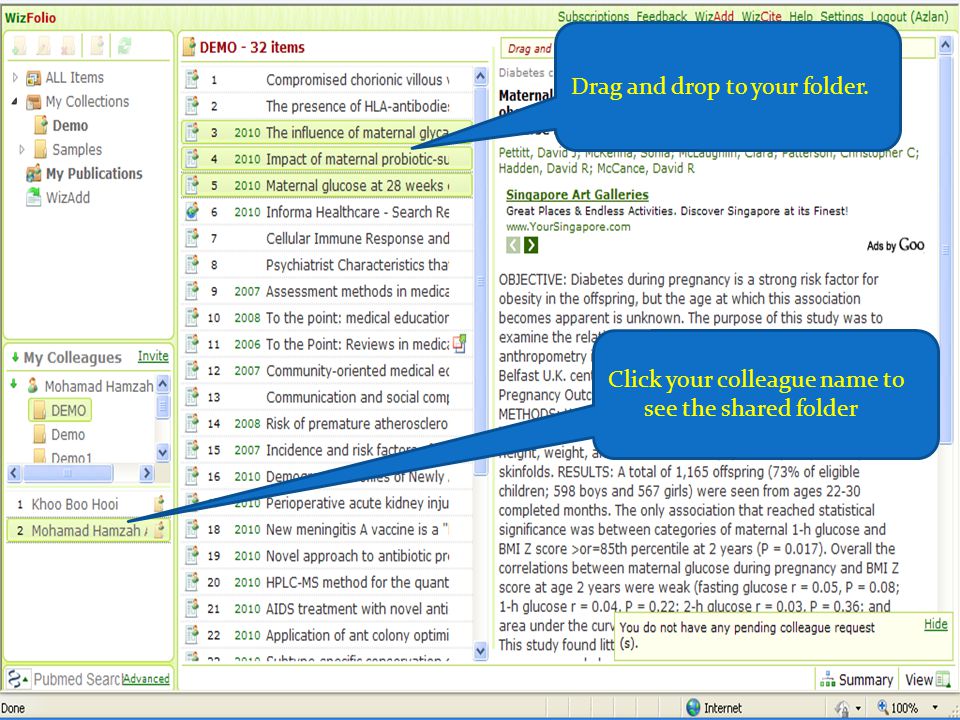Click the document icon for item 7

[192, 238]
